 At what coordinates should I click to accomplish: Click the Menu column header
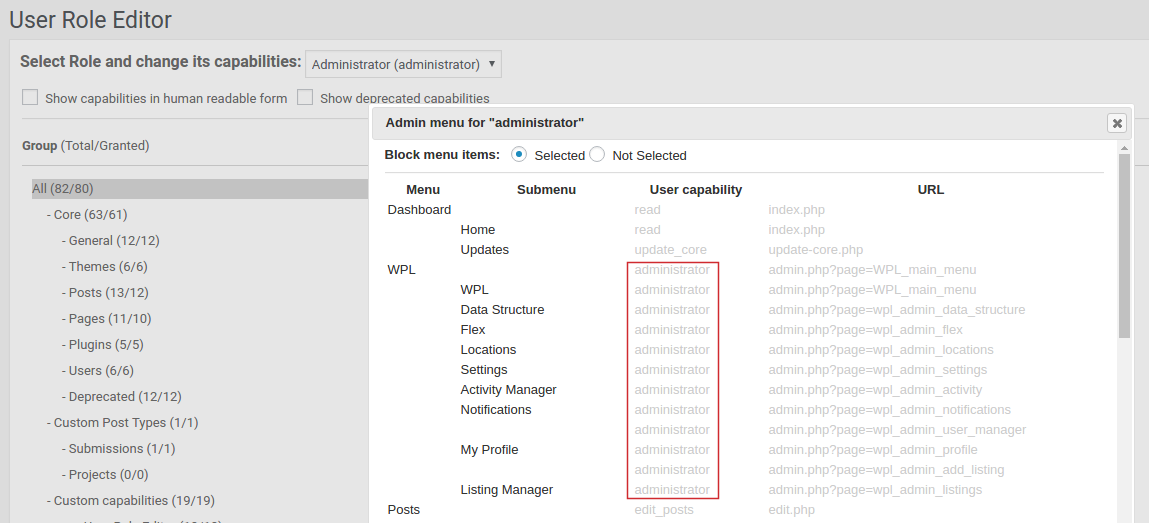click(x=423, y=190)
